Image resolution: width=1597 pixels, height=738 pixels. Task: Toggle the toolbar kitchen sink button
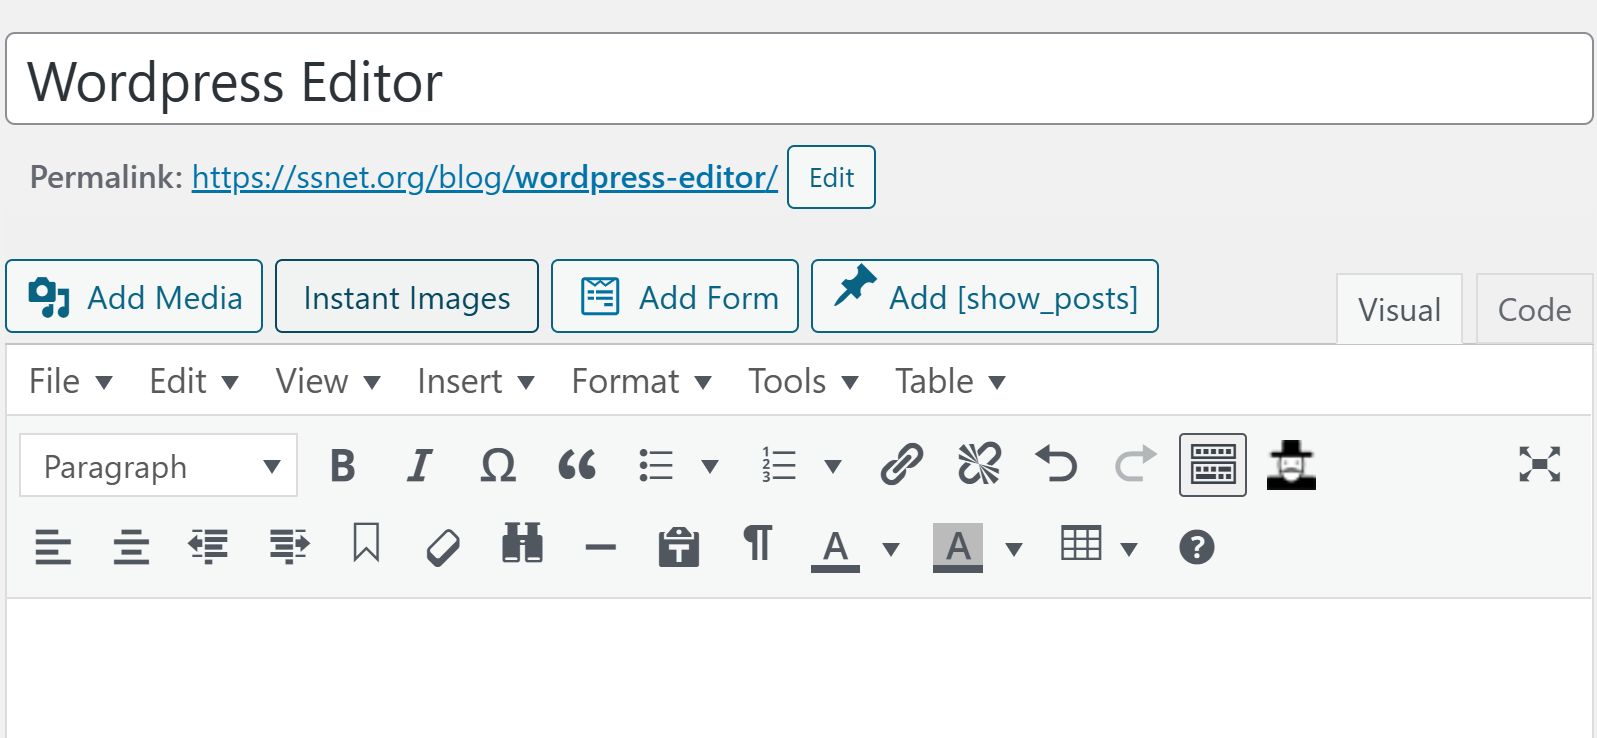coord(1212,465)
